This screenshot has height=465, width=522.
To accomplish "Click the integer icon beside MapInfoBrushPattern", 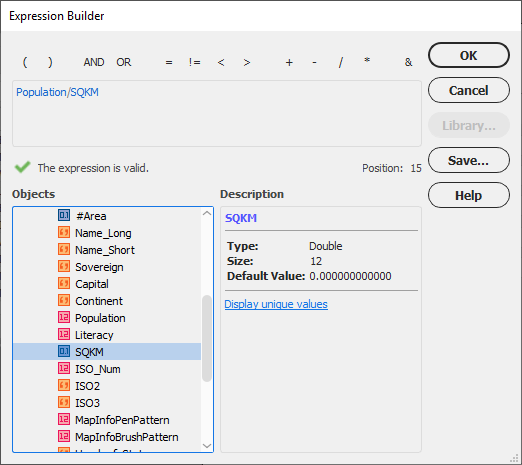I will click(64, 436).
